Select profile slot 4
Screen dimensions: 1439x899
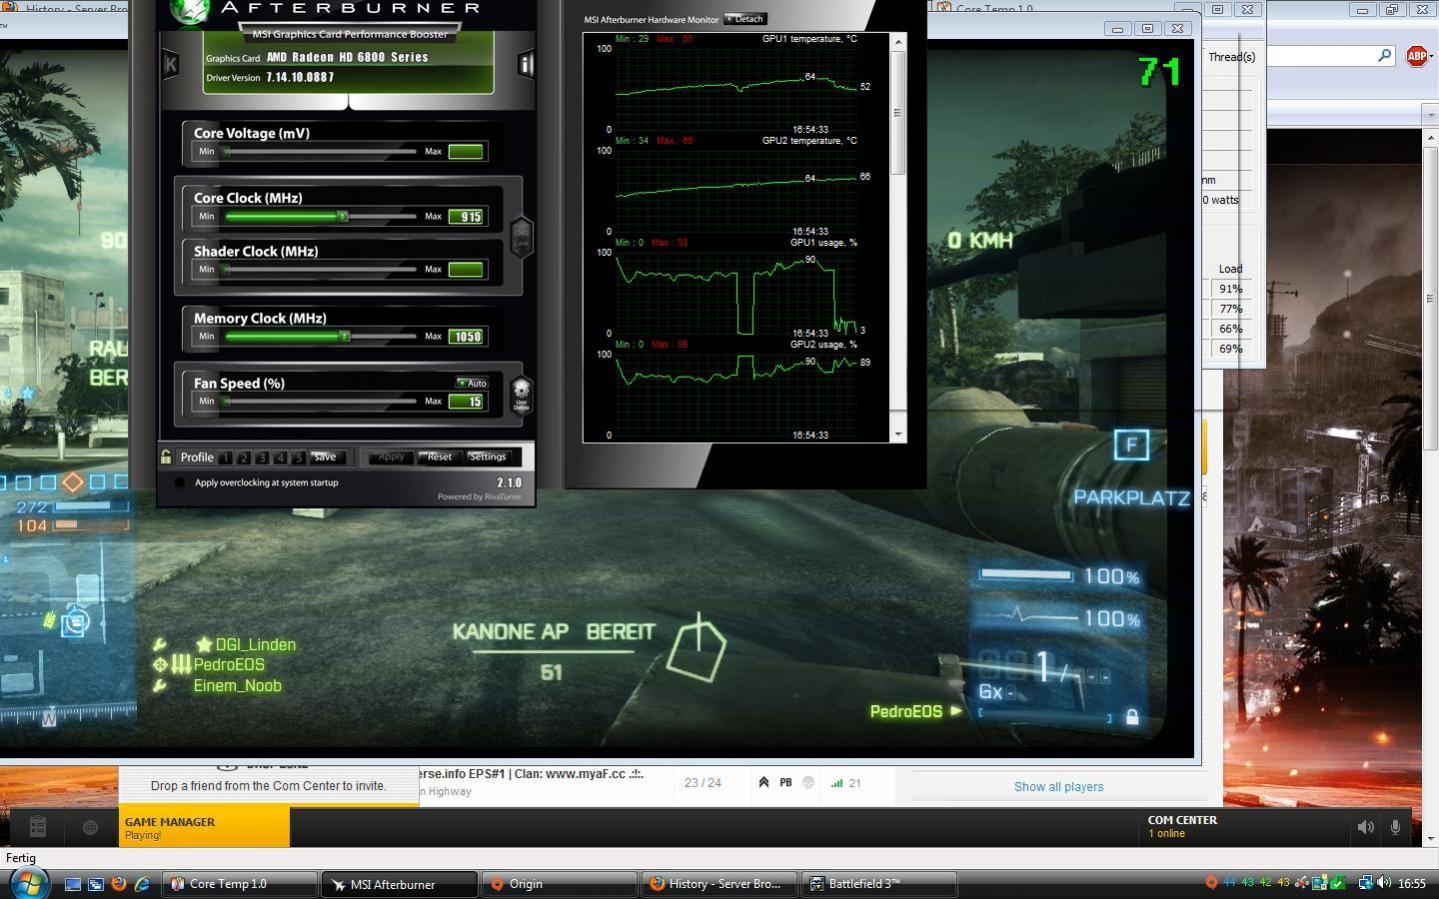280,457
